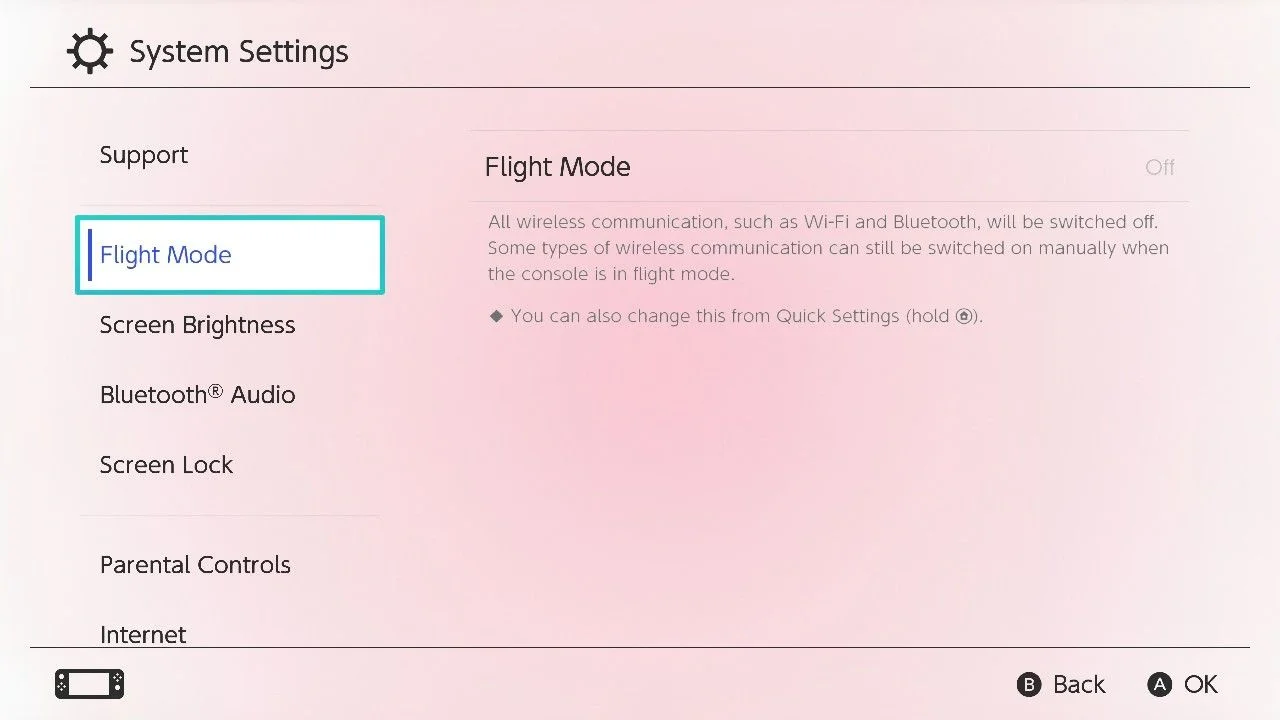Click the home button icon in the hint text
The width and height of the screenshot is (1280, 720).
(x=964, y=316)
